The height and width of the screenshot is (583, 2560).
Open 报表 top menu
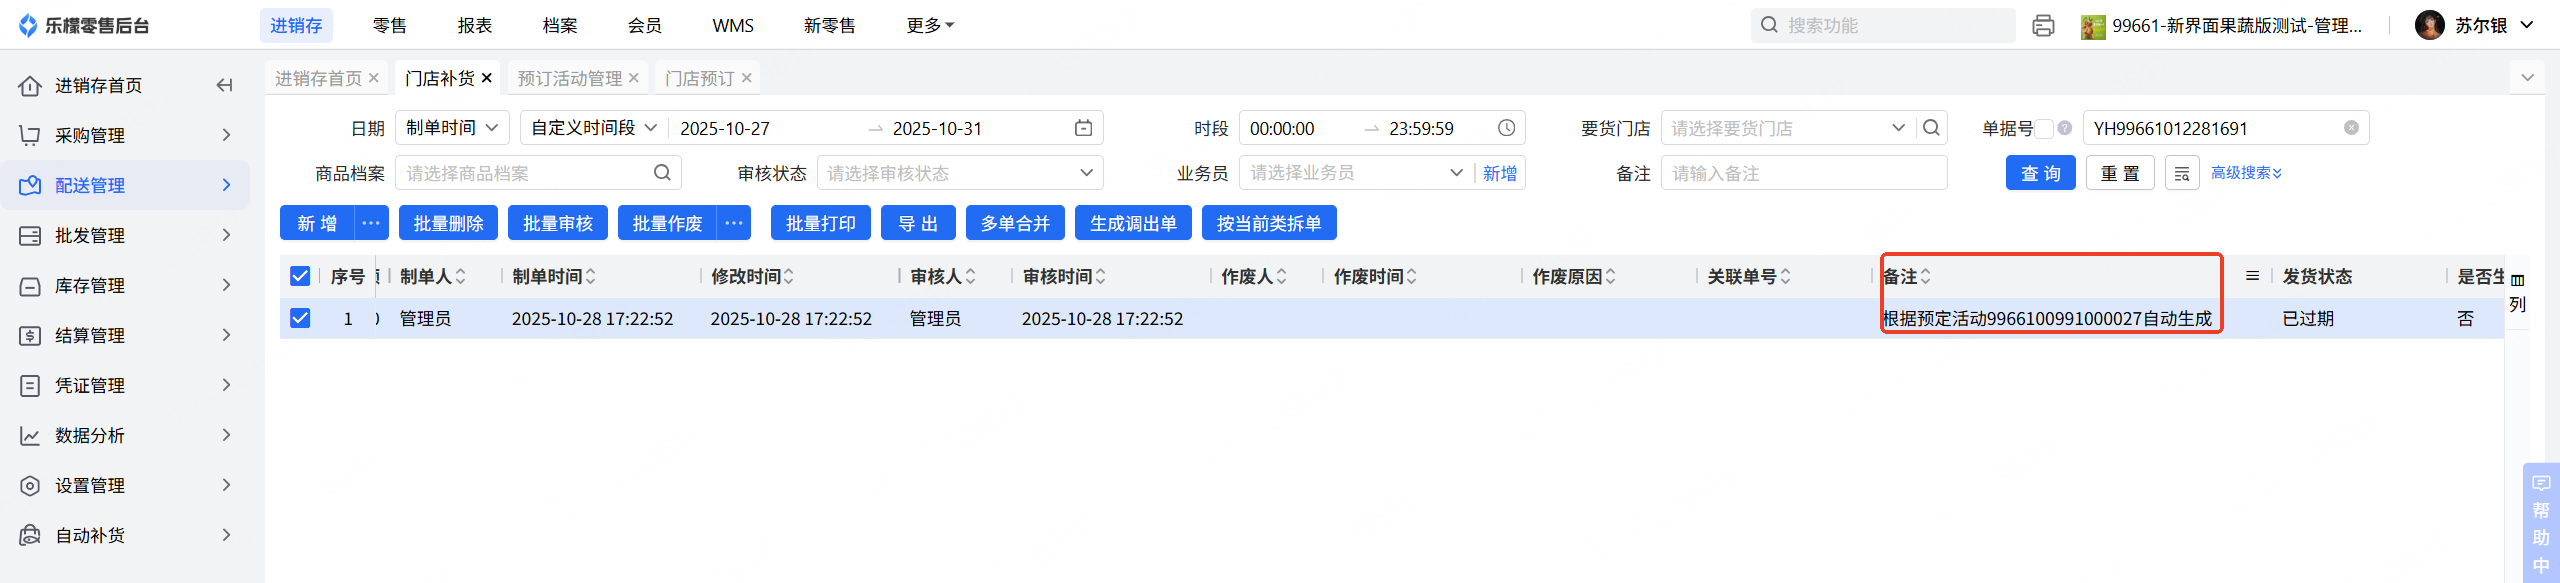475,25
